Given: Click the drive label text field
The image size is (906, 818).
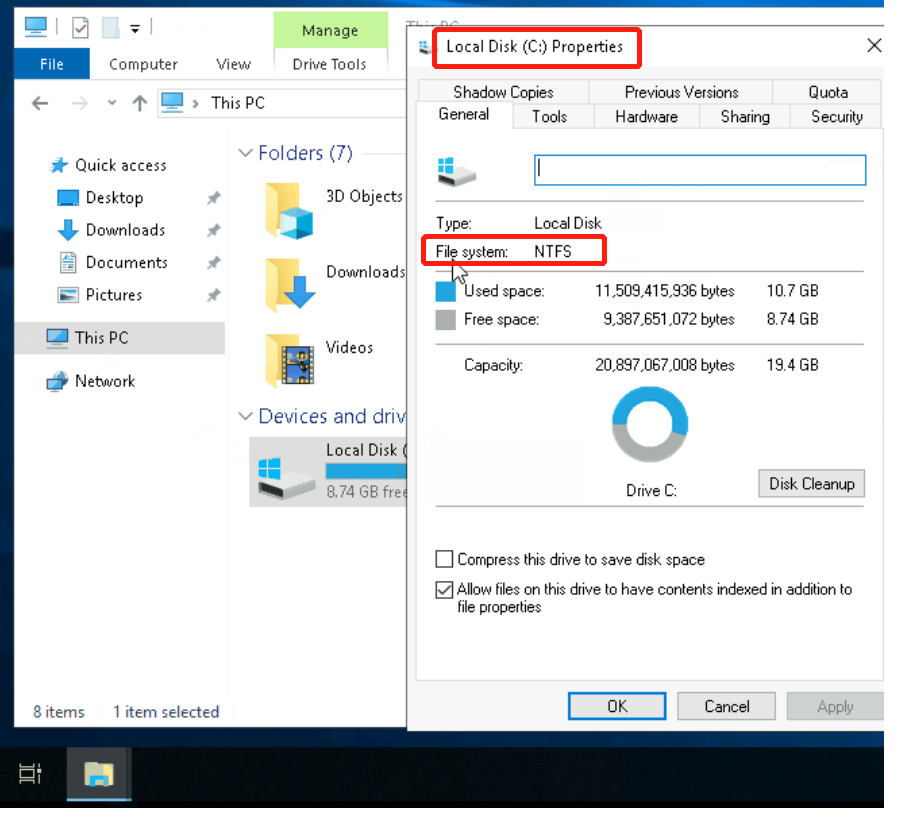Looking at the screenshot, I should pos(700,170).
